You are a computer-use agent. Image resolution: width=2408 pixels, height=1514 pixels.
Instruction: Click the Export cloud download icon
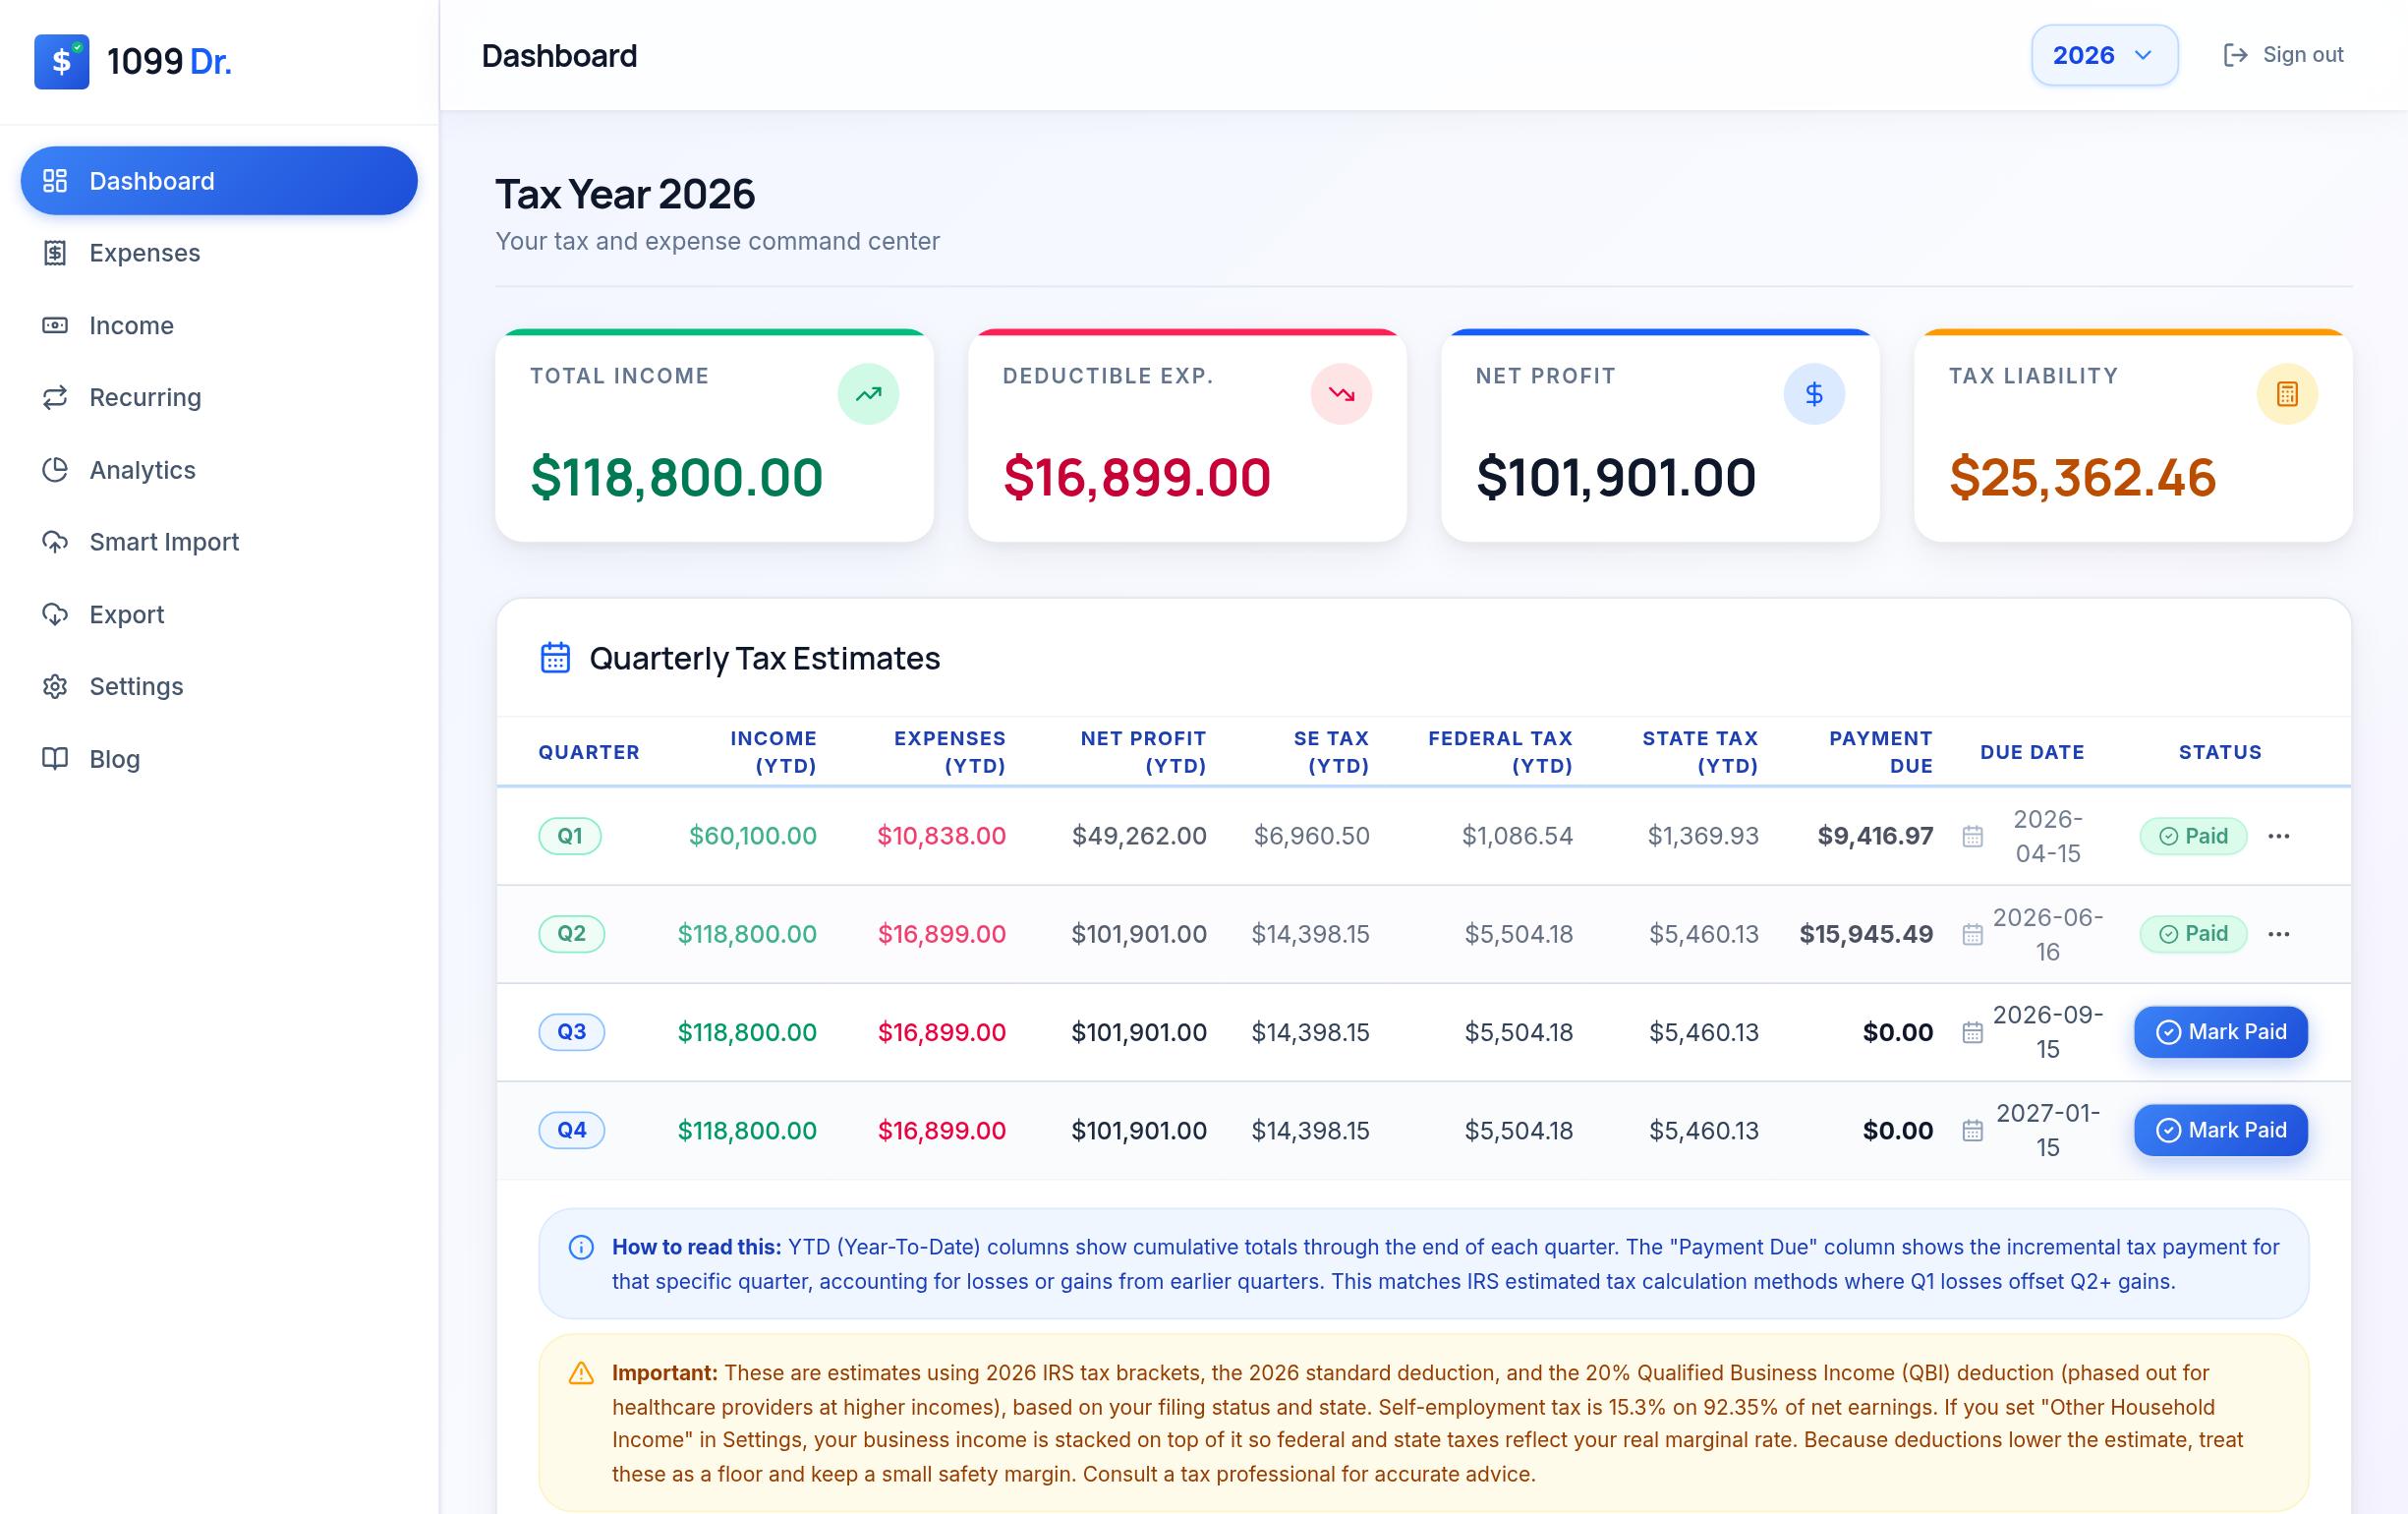coord(55,614)
